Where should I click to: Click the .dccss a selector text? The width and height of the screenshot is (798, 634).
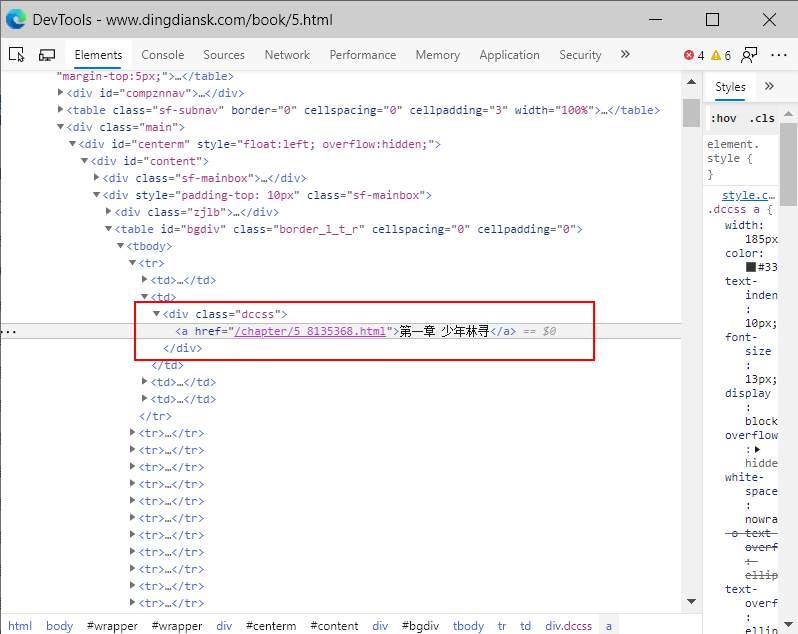click(x=736, y=210)
